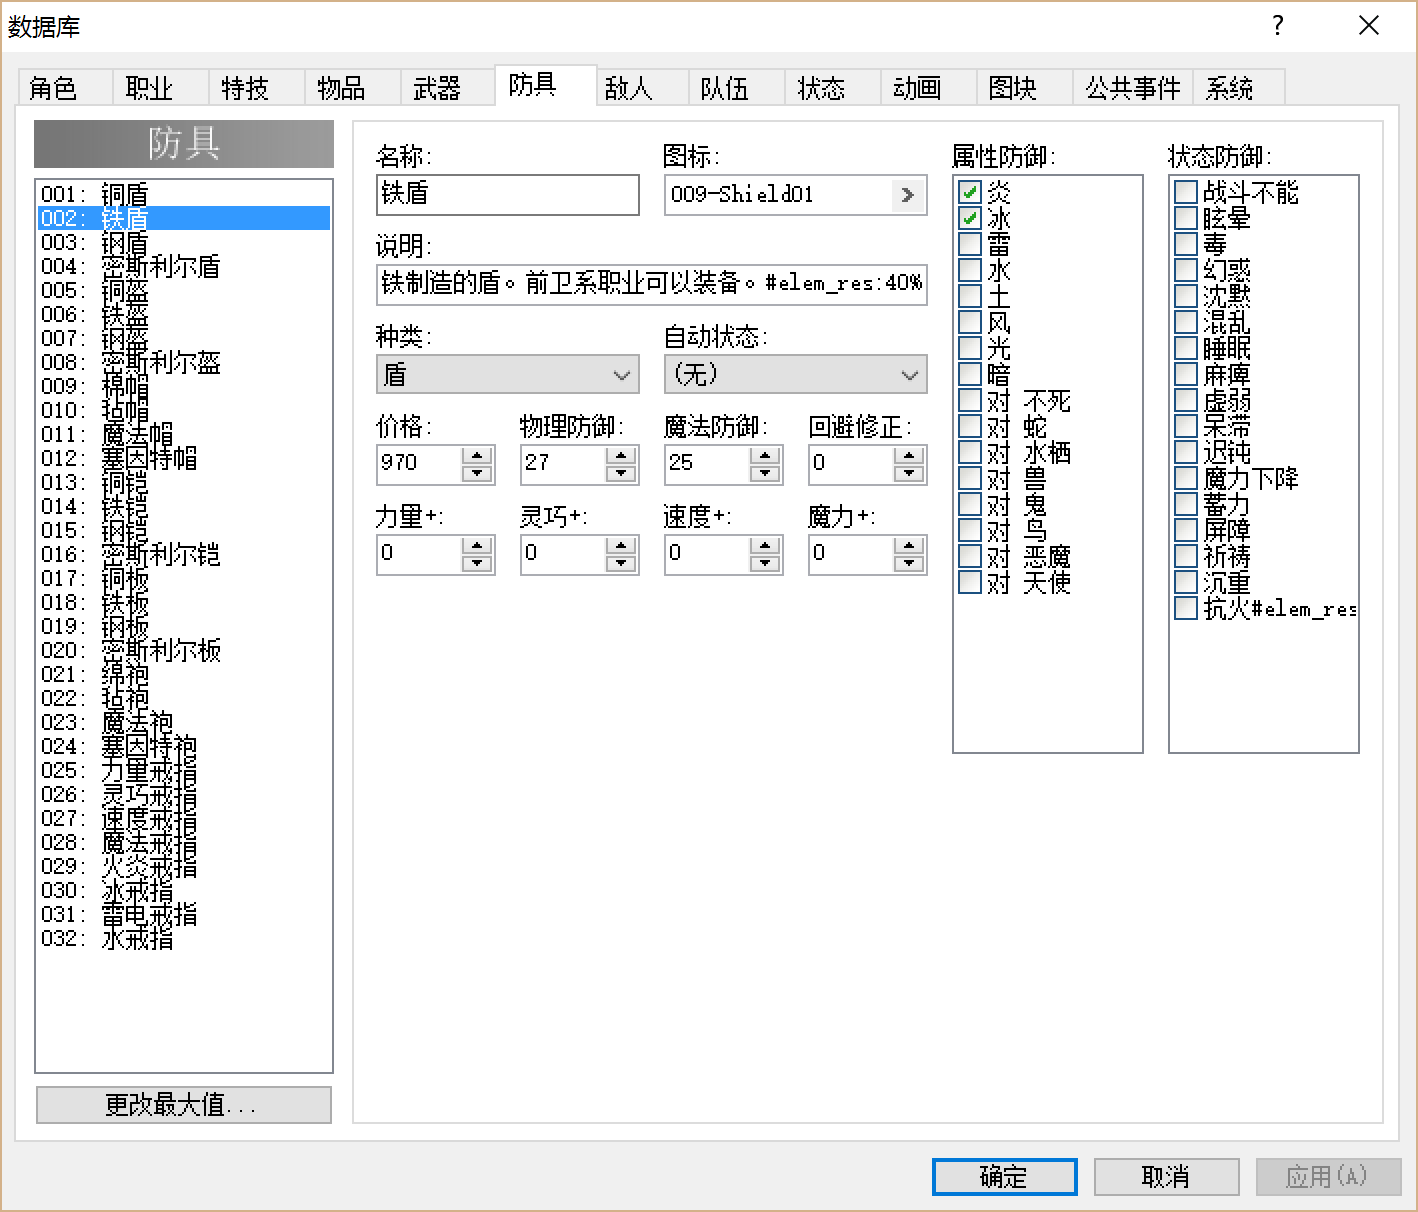Decrease 回避修正 value with down arrow
Viewport: 1418px width, 1212px height.
[909, 473]
